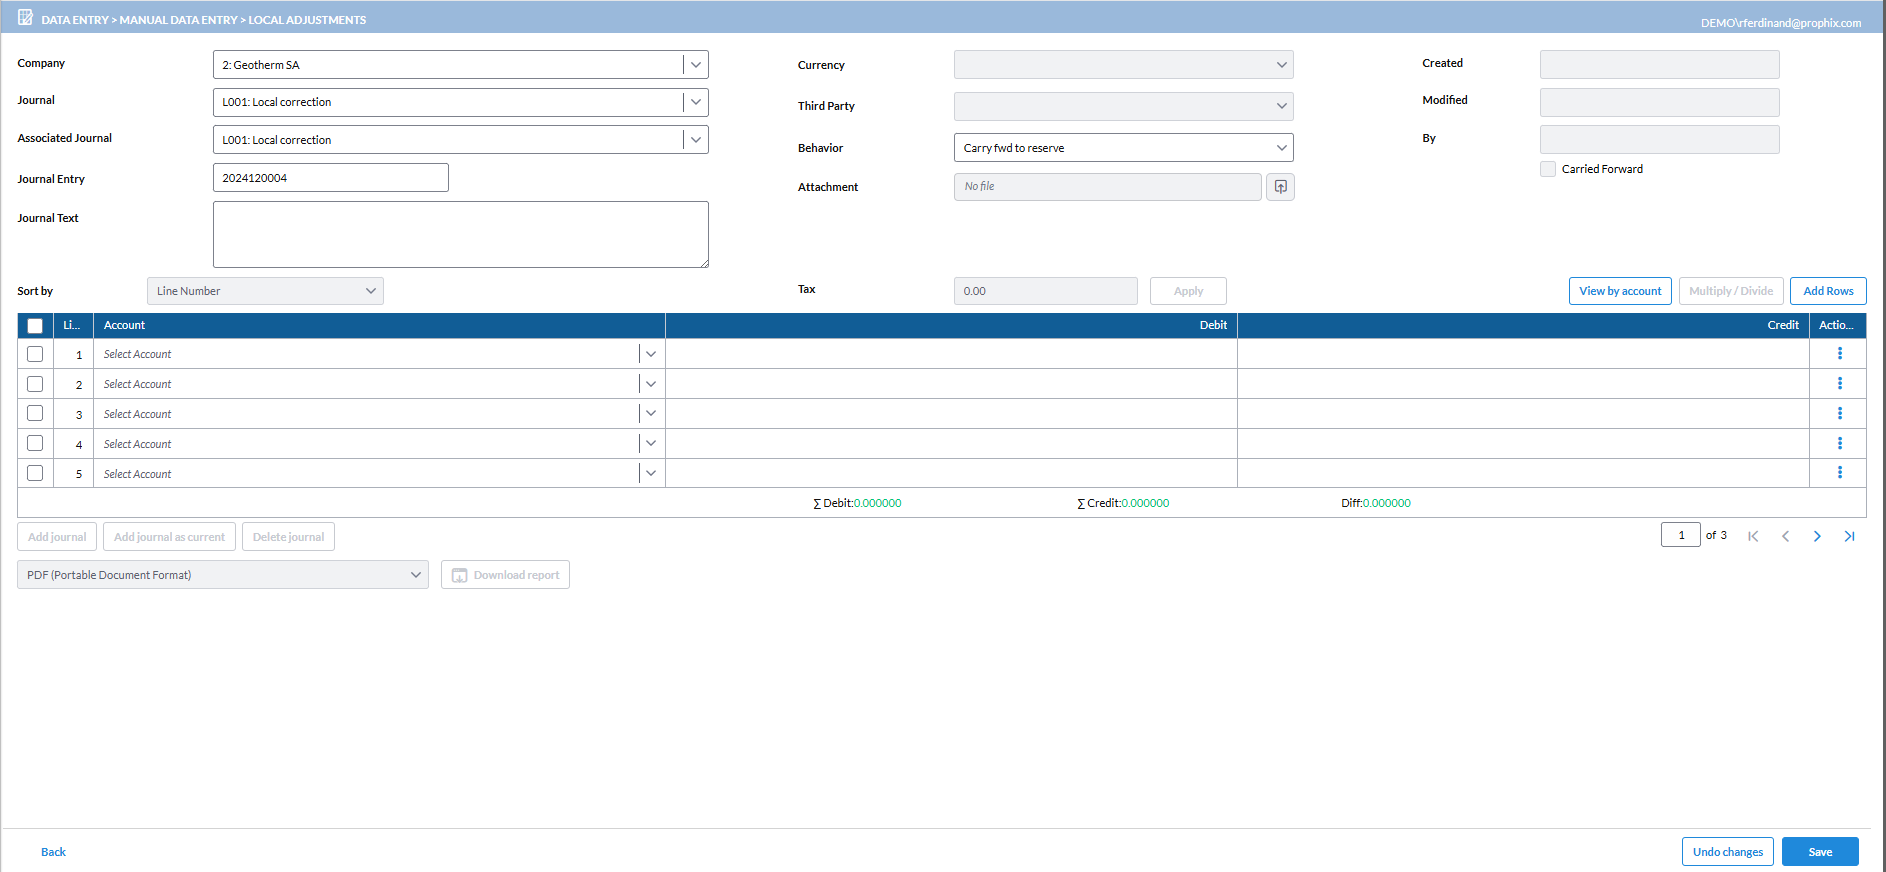Image resolution: width=1886 pixels, height=872 pixels.
Task: Click the attachment upload icon
Action: point(1280,187)
